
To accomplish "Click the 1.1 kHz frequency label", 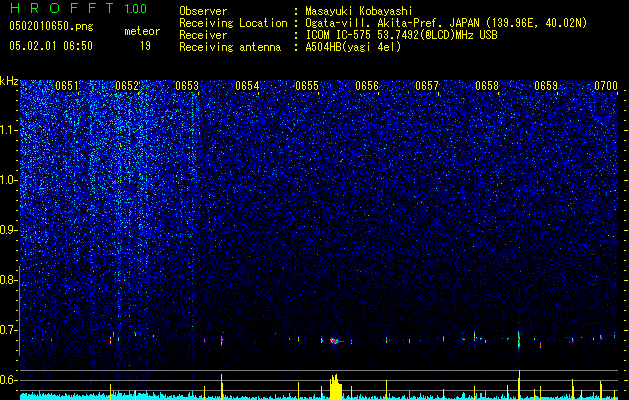I will (9, 130).
